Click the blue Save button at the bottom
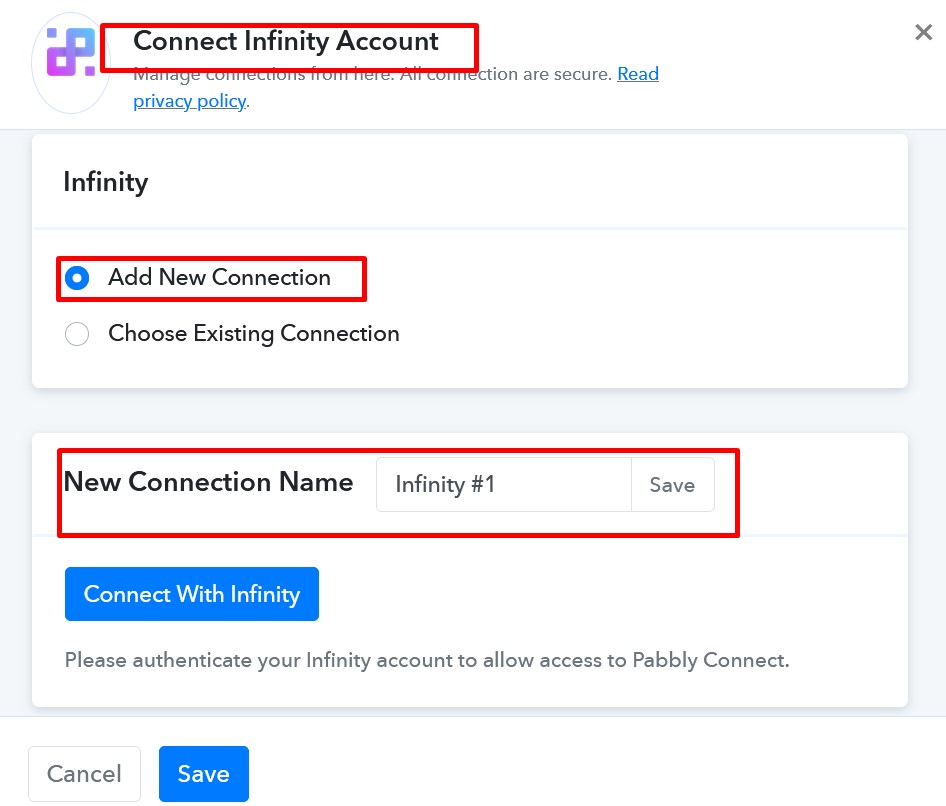 coord(204,773)
